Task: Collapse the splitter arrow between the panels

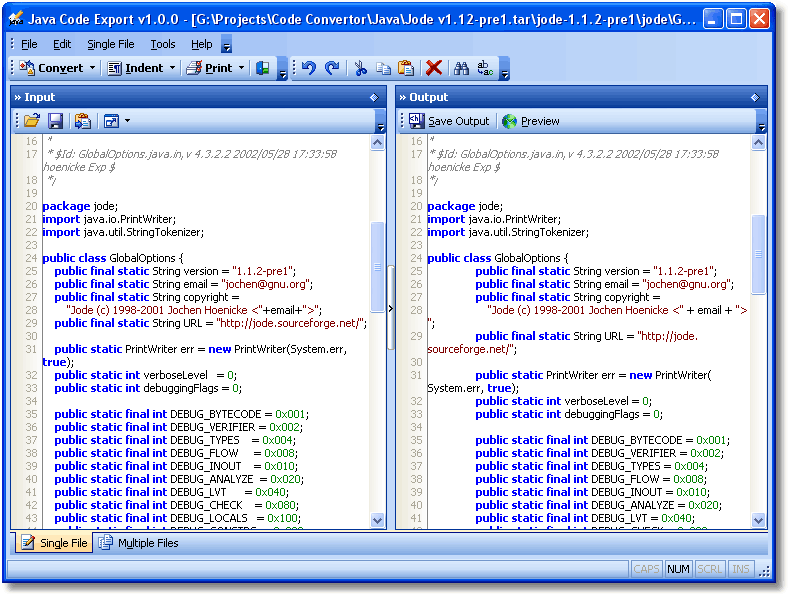Action: (x=391, y=309)
